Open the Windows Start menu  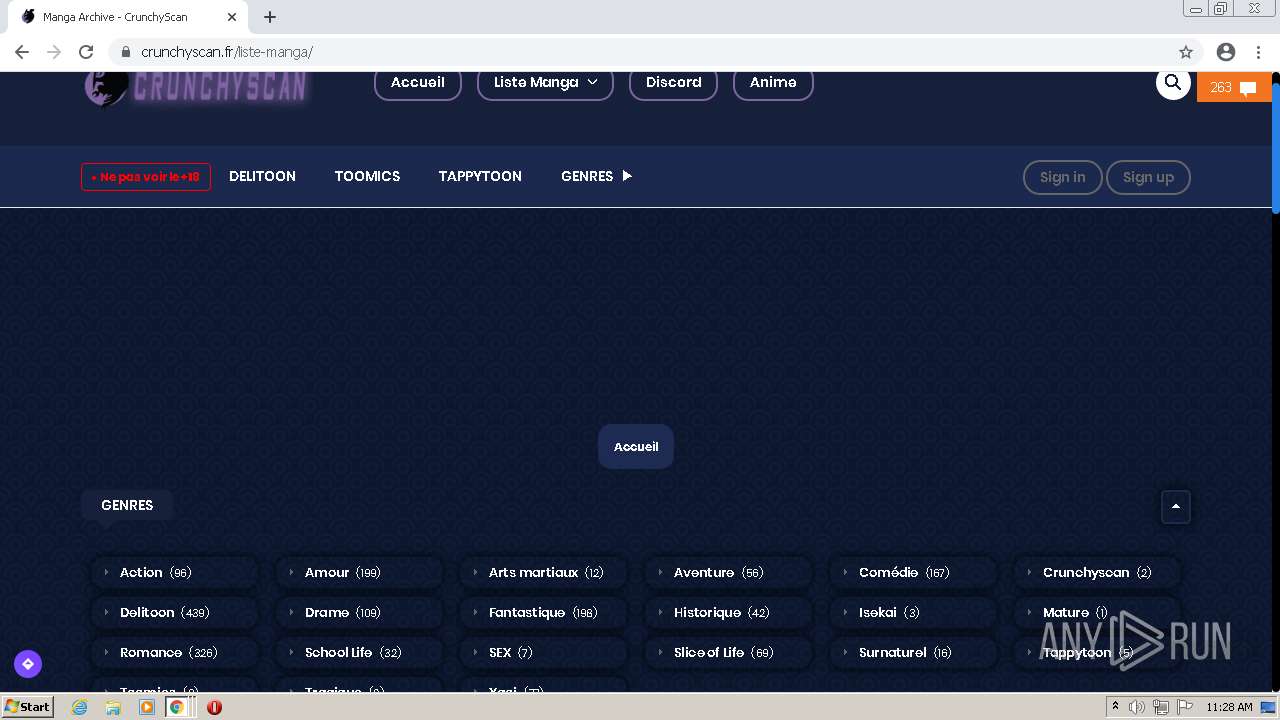point(27,707)
